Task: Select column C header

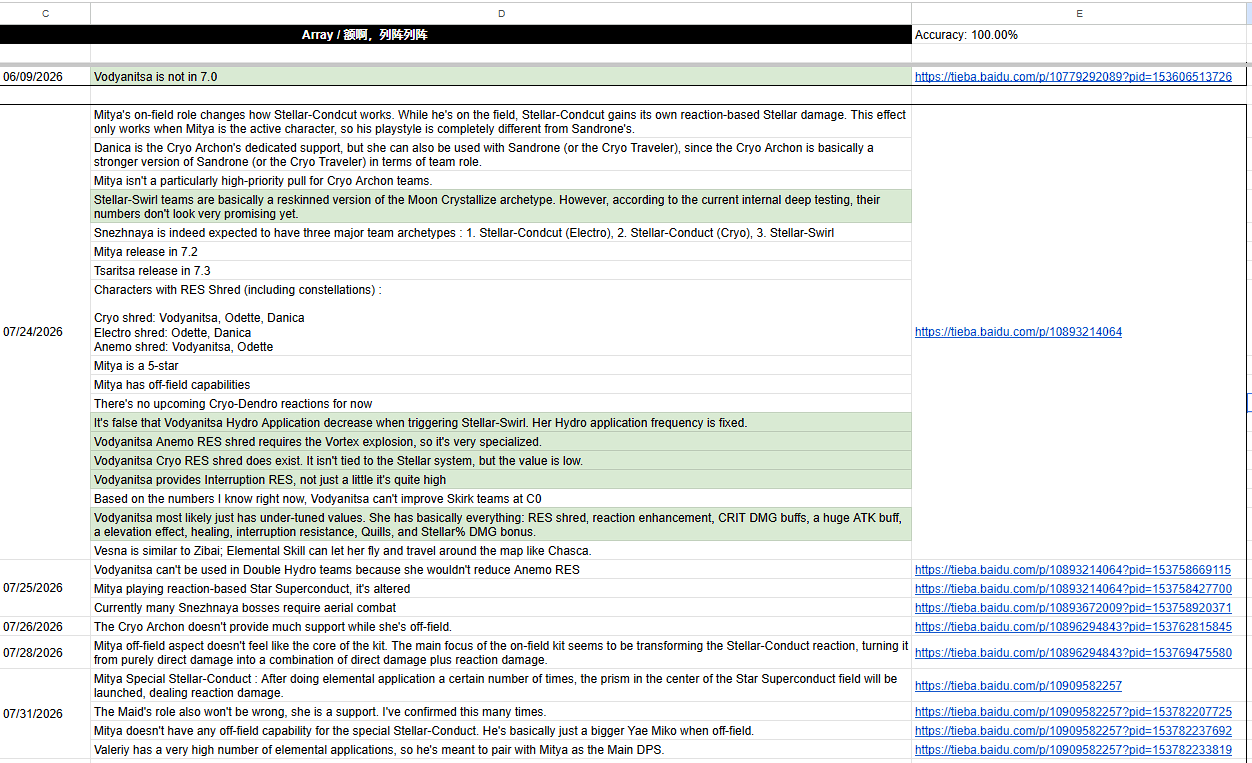Action: pyautogui.click(x=45, y=13)
